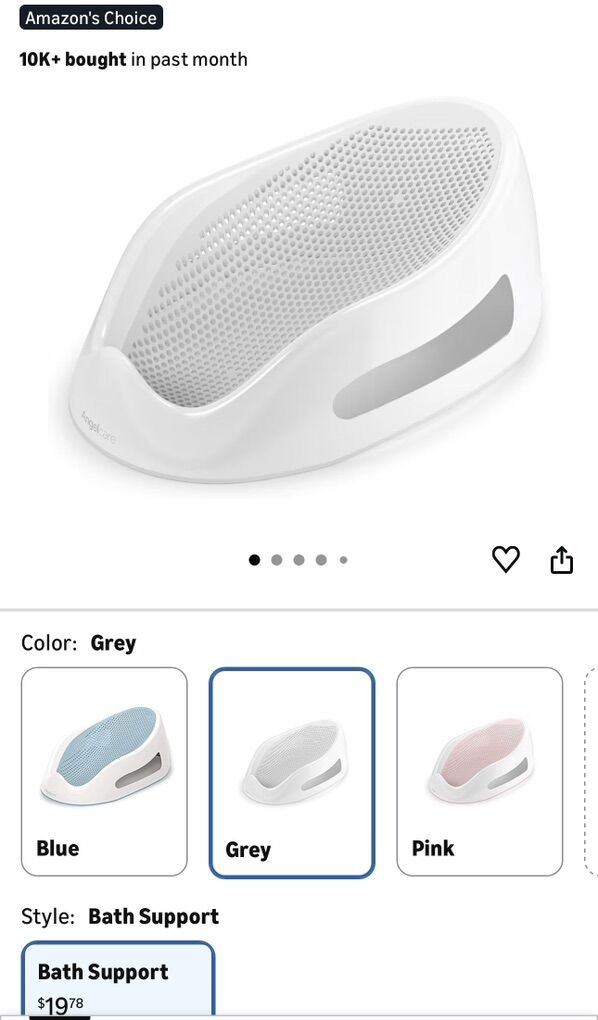Viewport: 598px width, 1020px height.
Task: Select the Grey color option
Action: [292, 773]
